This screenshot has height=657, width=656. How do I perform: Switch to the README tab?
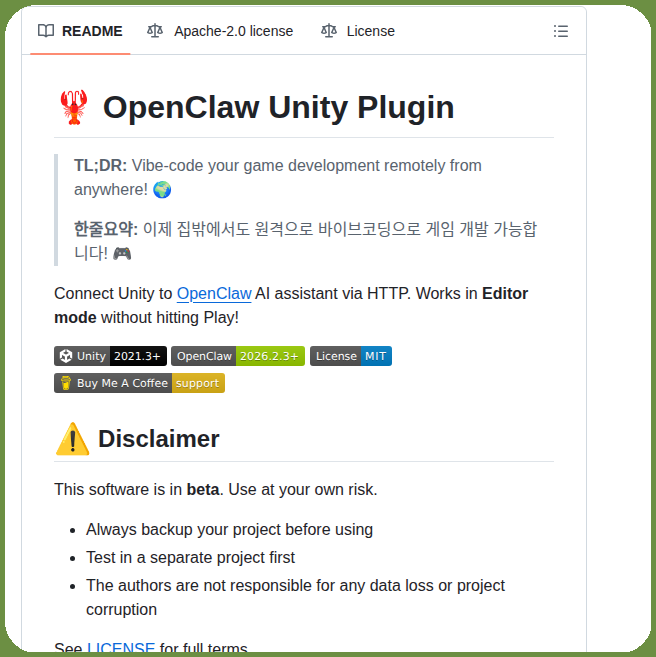pyautogui.click(x=80, y=31)
